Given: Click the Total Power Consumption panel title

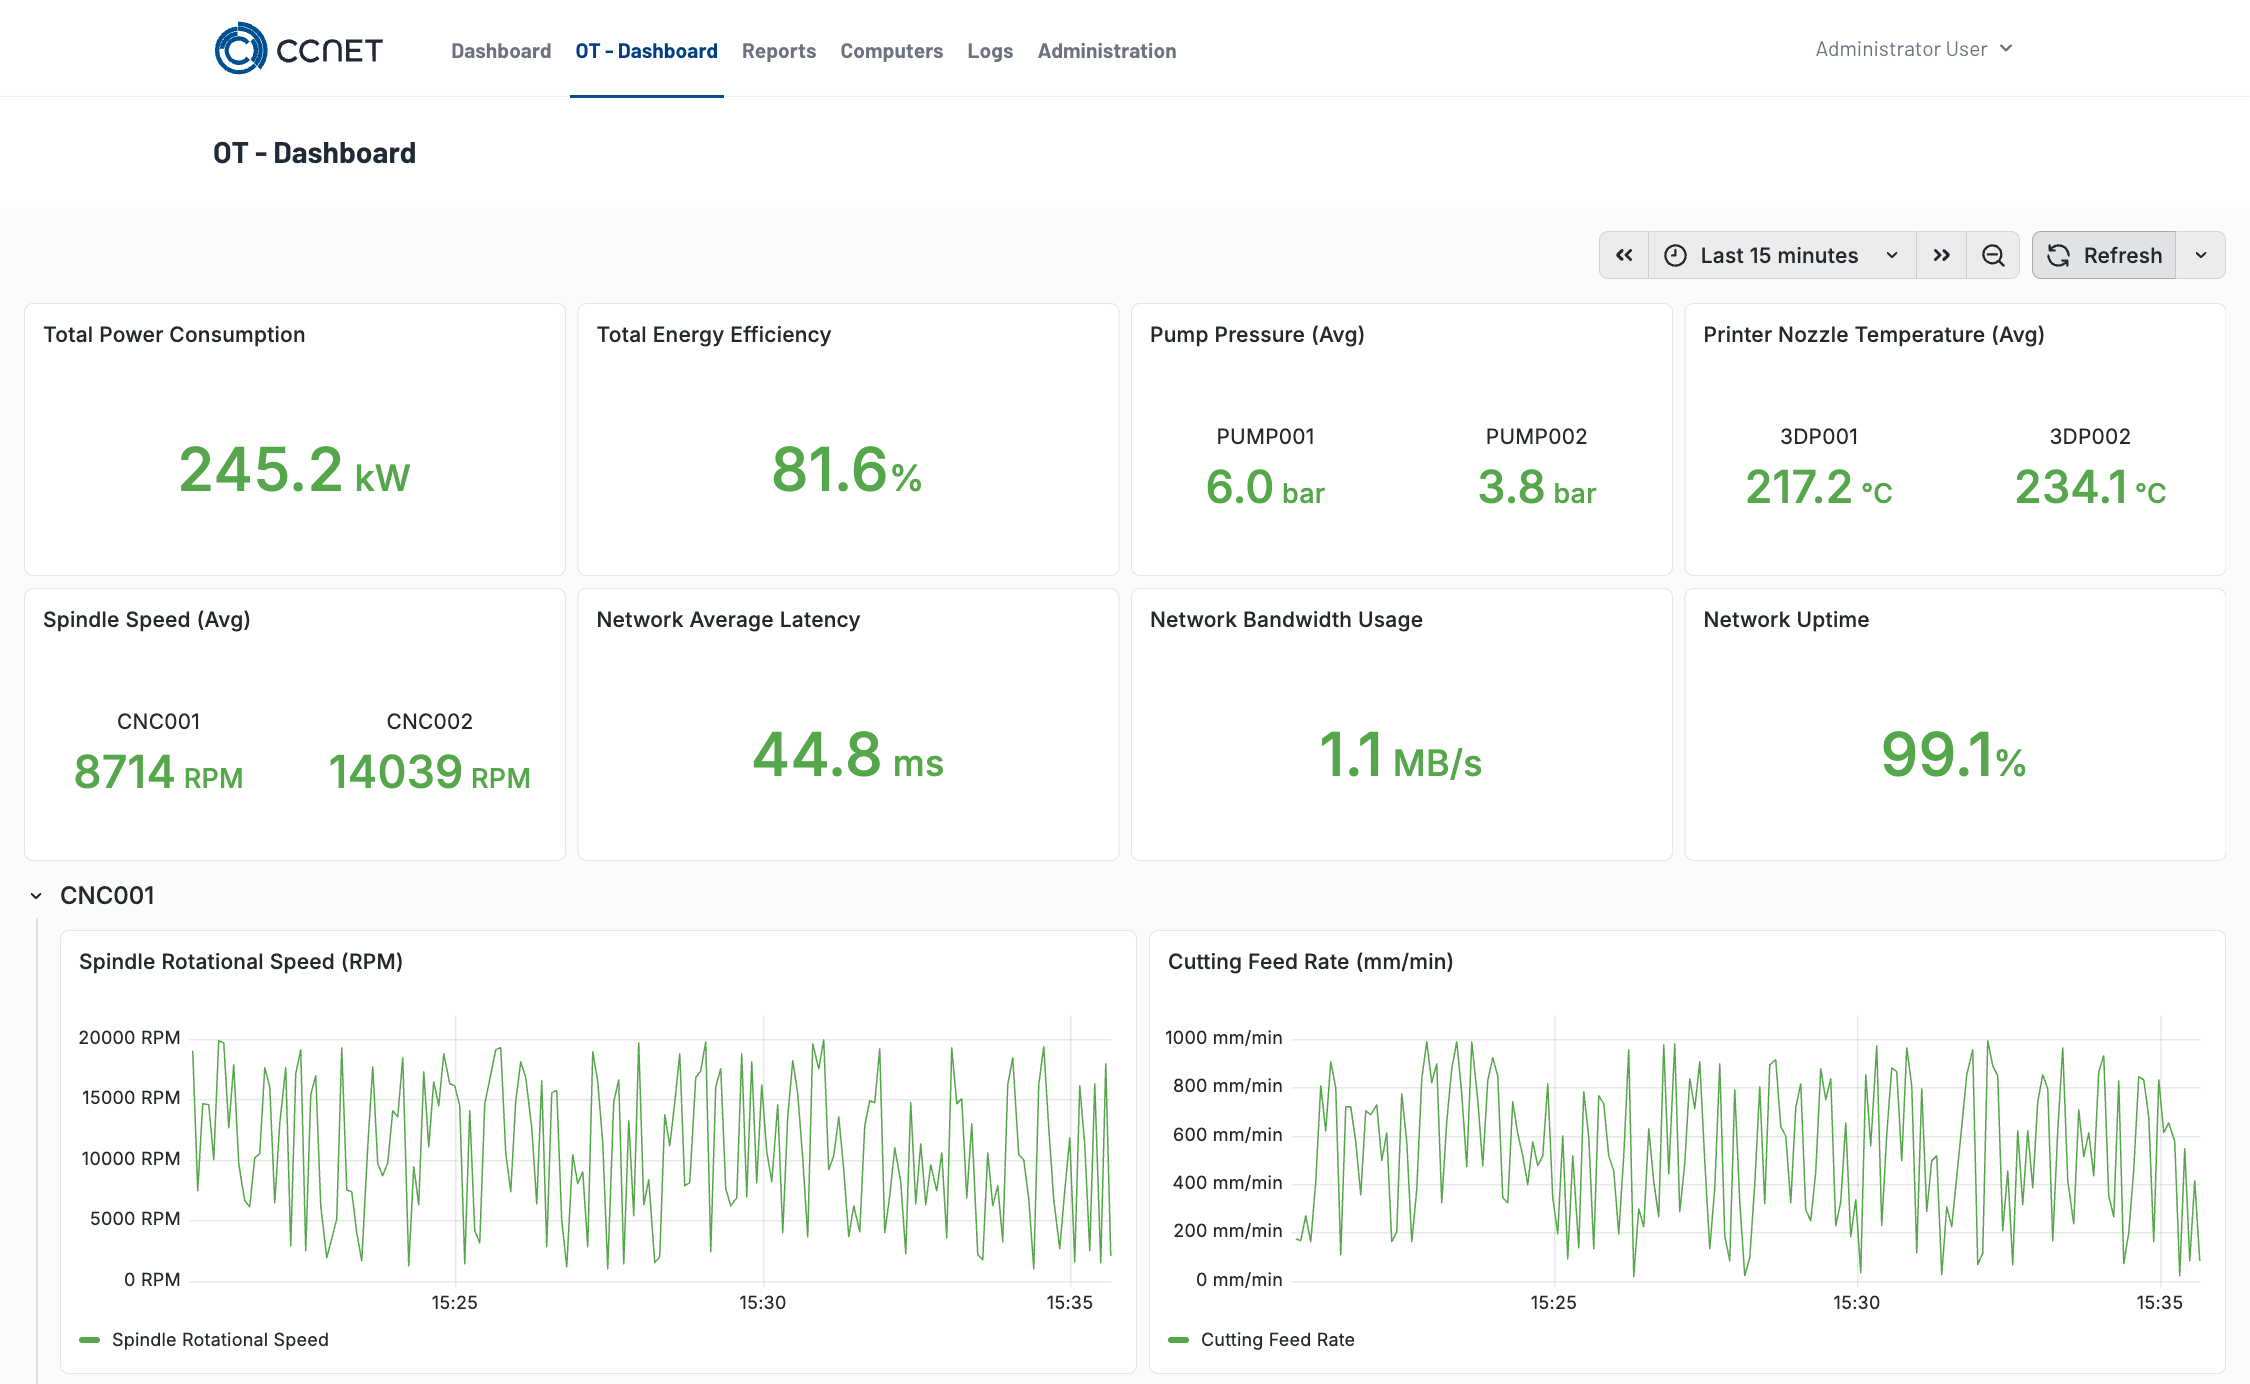Looking at the screenshot, I should coord(174,335).
